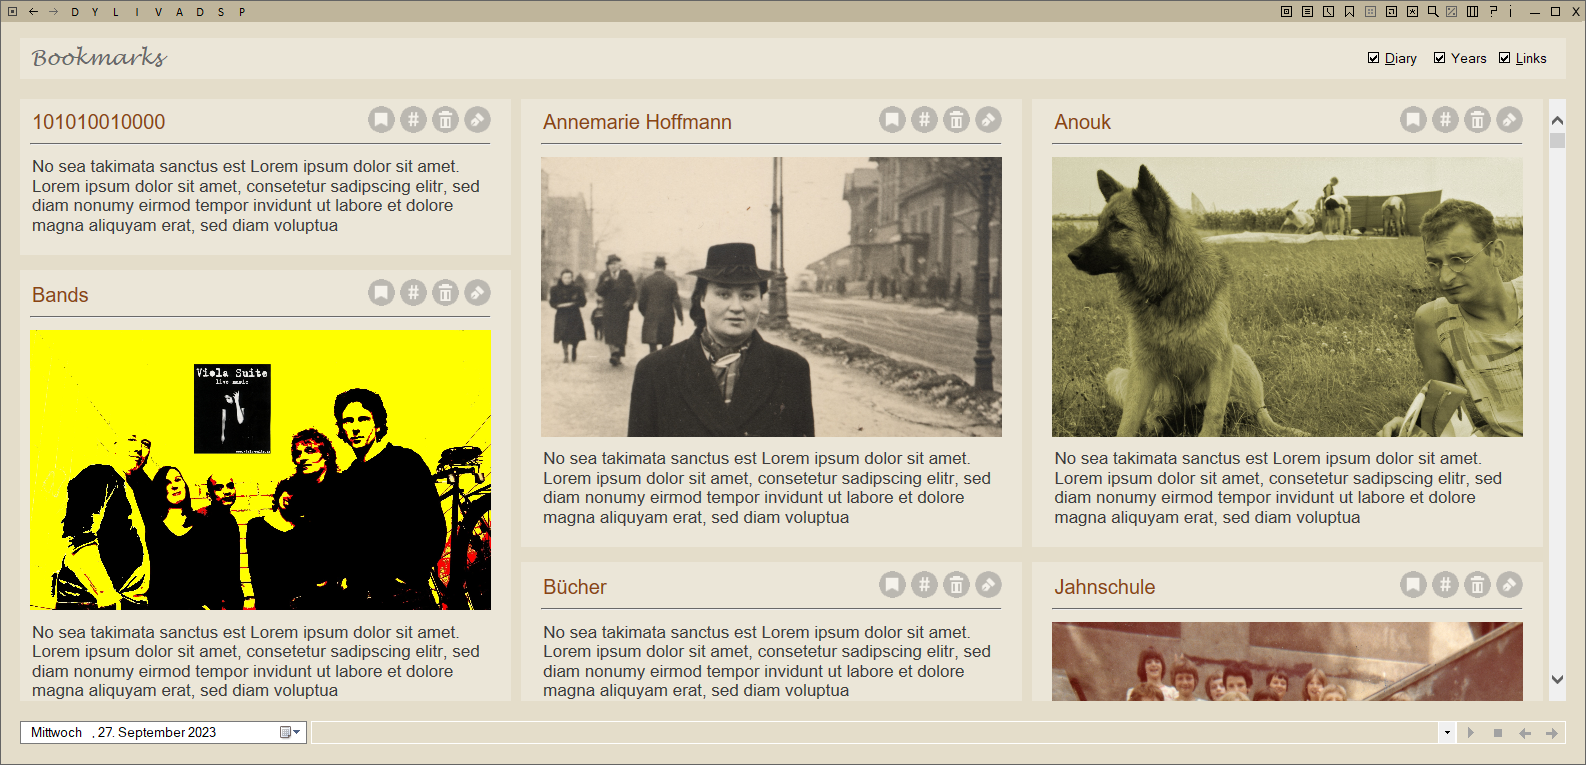Expand the bottom bar combo box arrow
The height and width of the screenshot is (765, 1586).
point(1447,733)
